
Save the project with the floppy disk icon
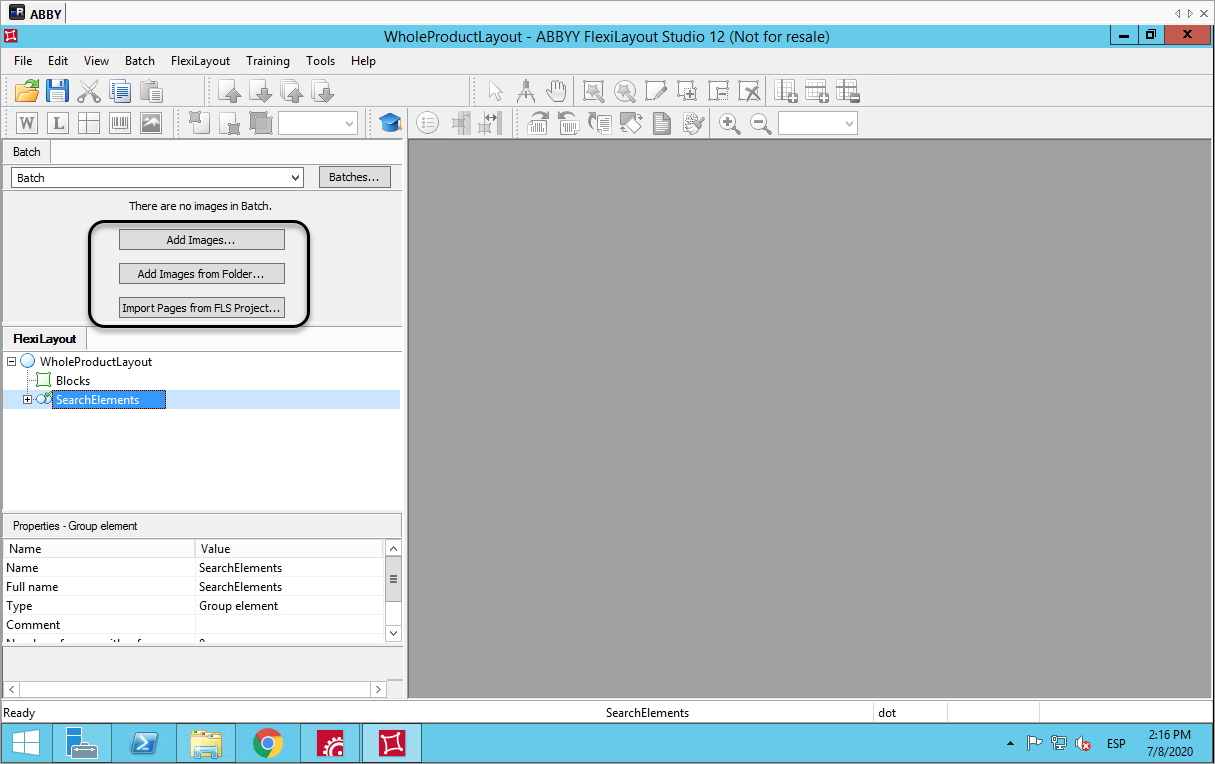point(58,91)
